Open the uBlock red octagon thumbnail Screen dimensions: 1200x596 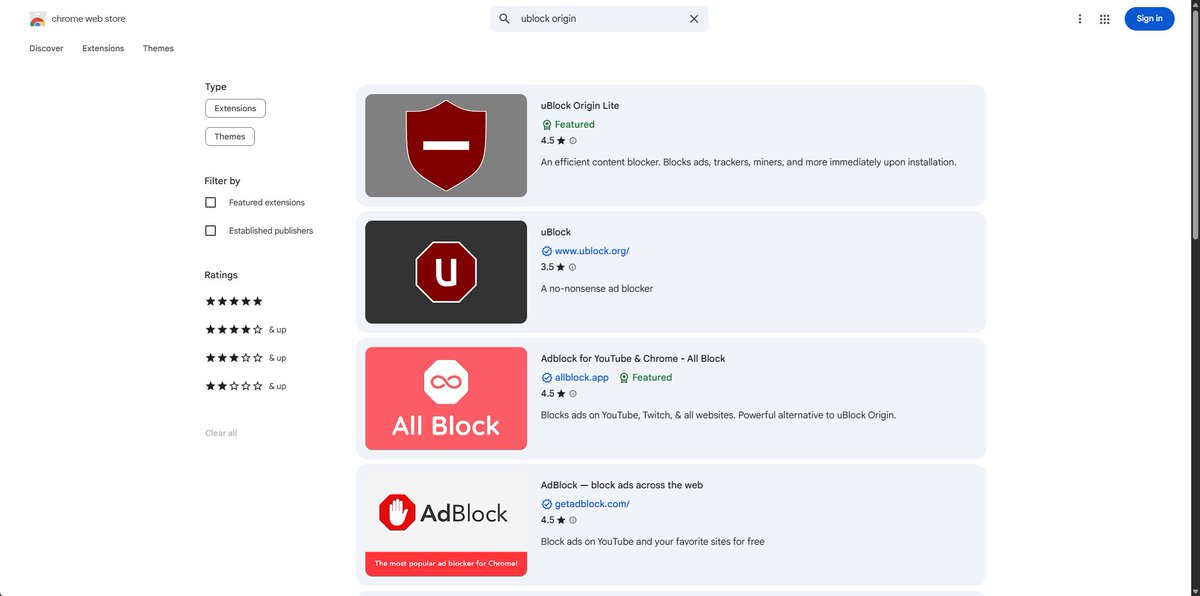446,272
